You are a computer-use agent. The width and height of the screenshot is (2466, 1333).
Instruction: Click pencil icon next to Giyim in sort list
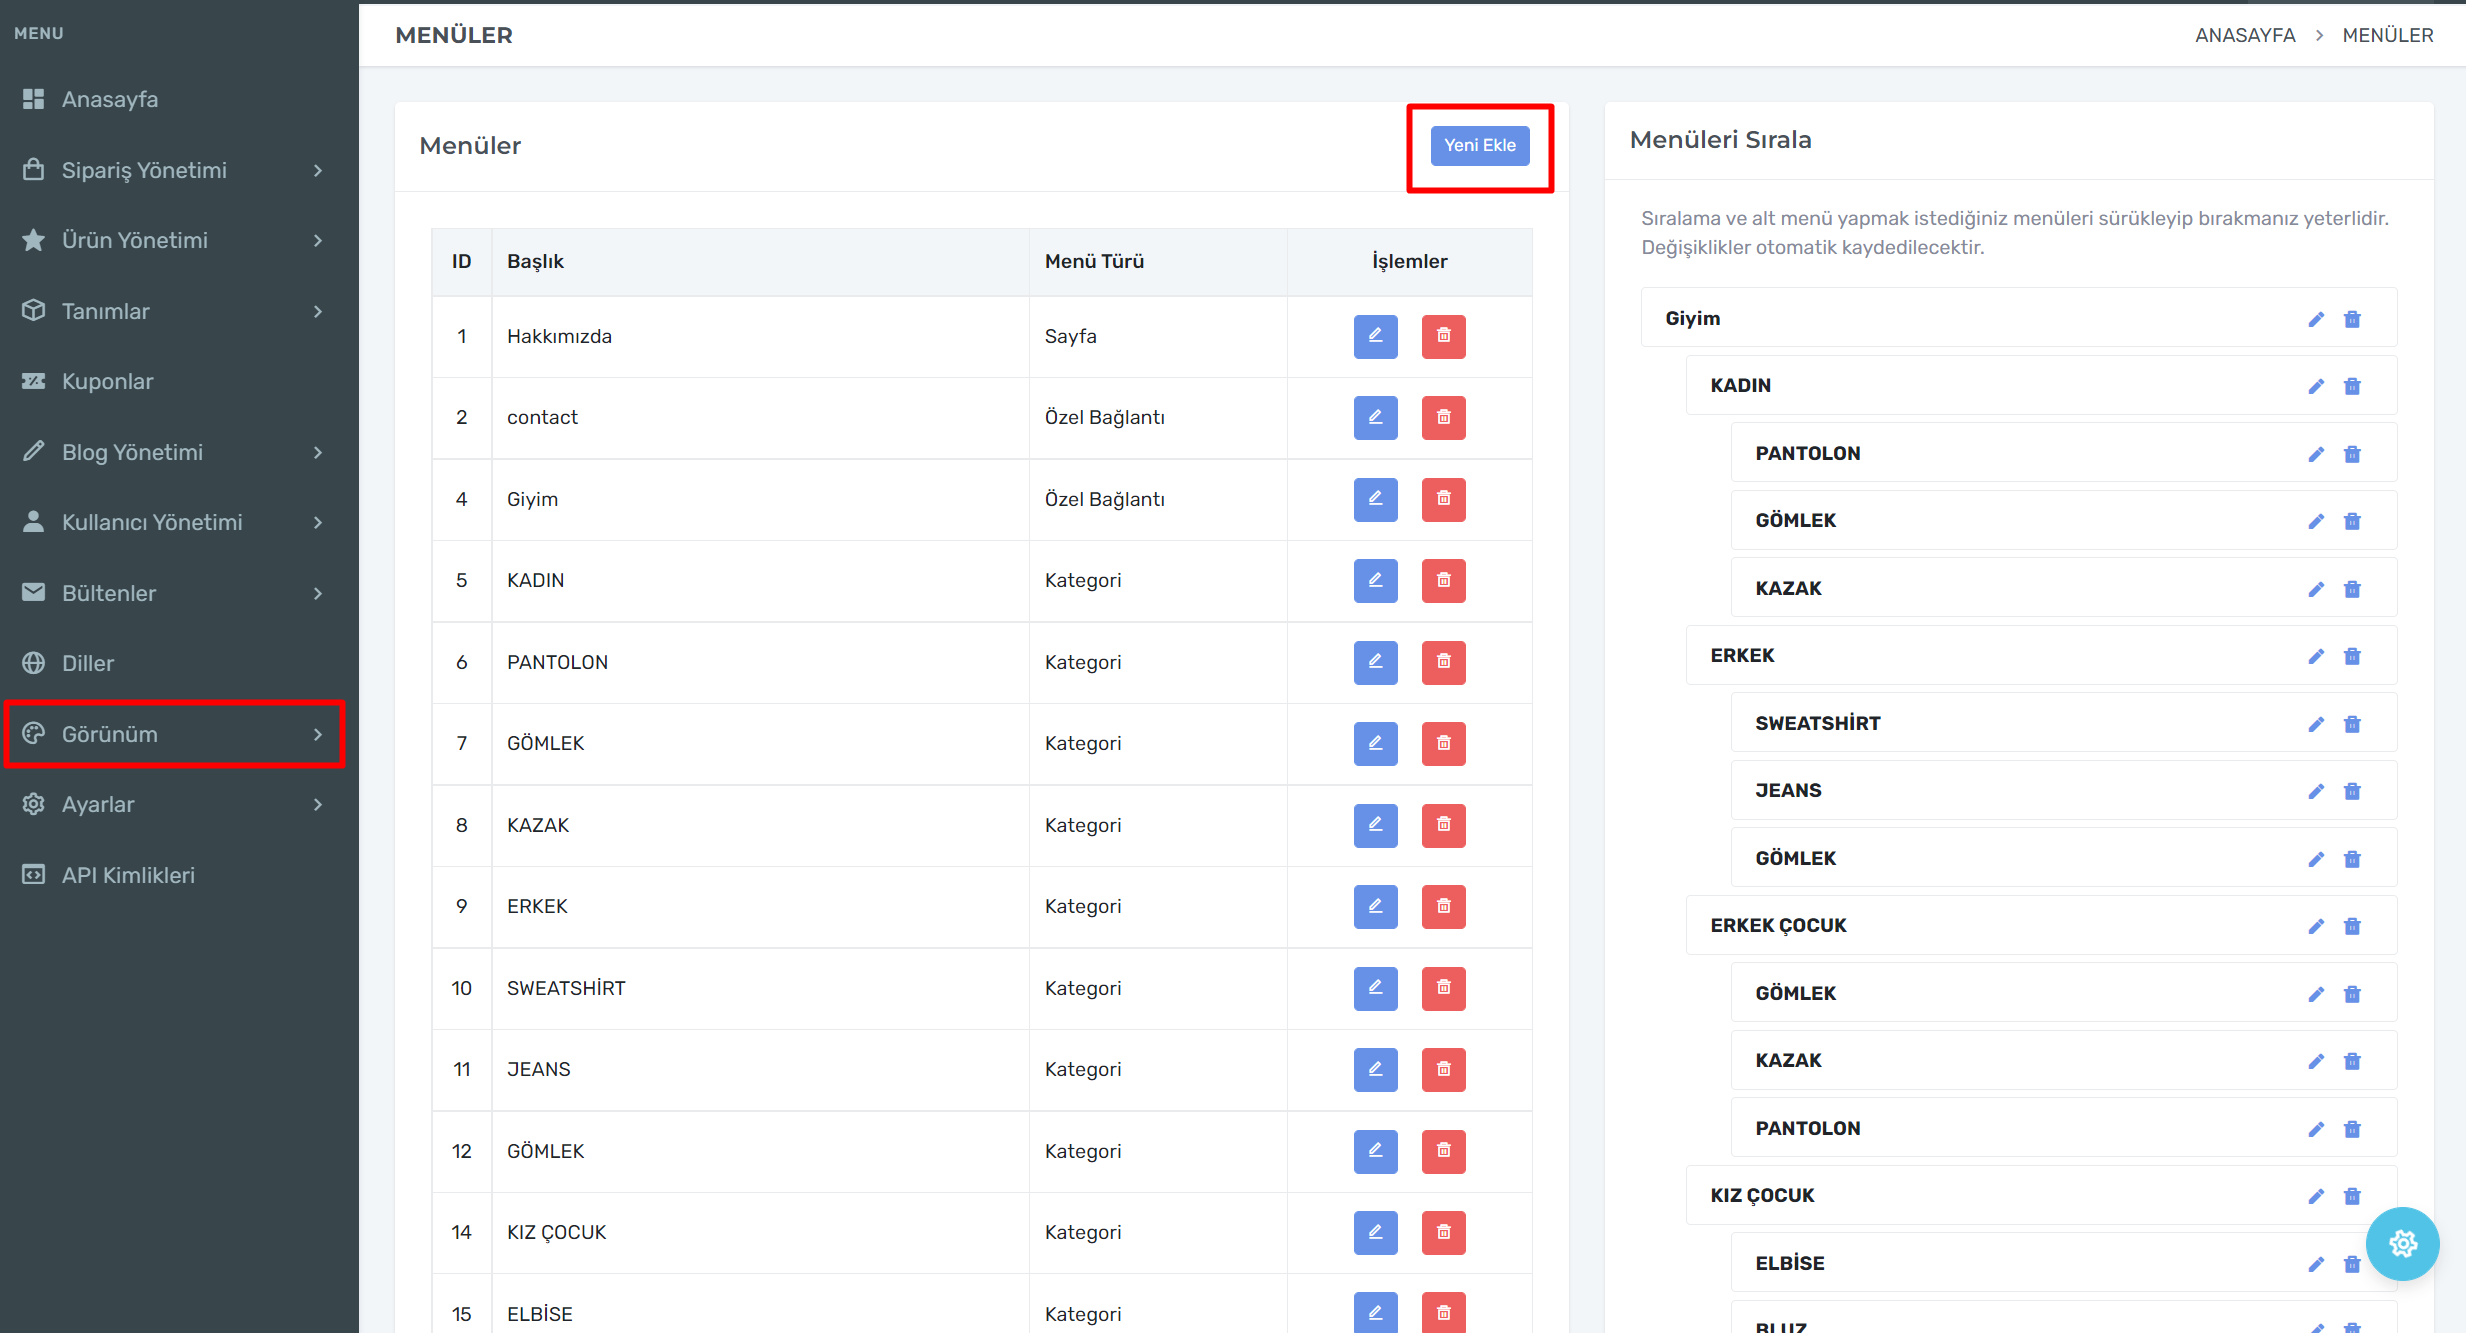[2316, 319]
